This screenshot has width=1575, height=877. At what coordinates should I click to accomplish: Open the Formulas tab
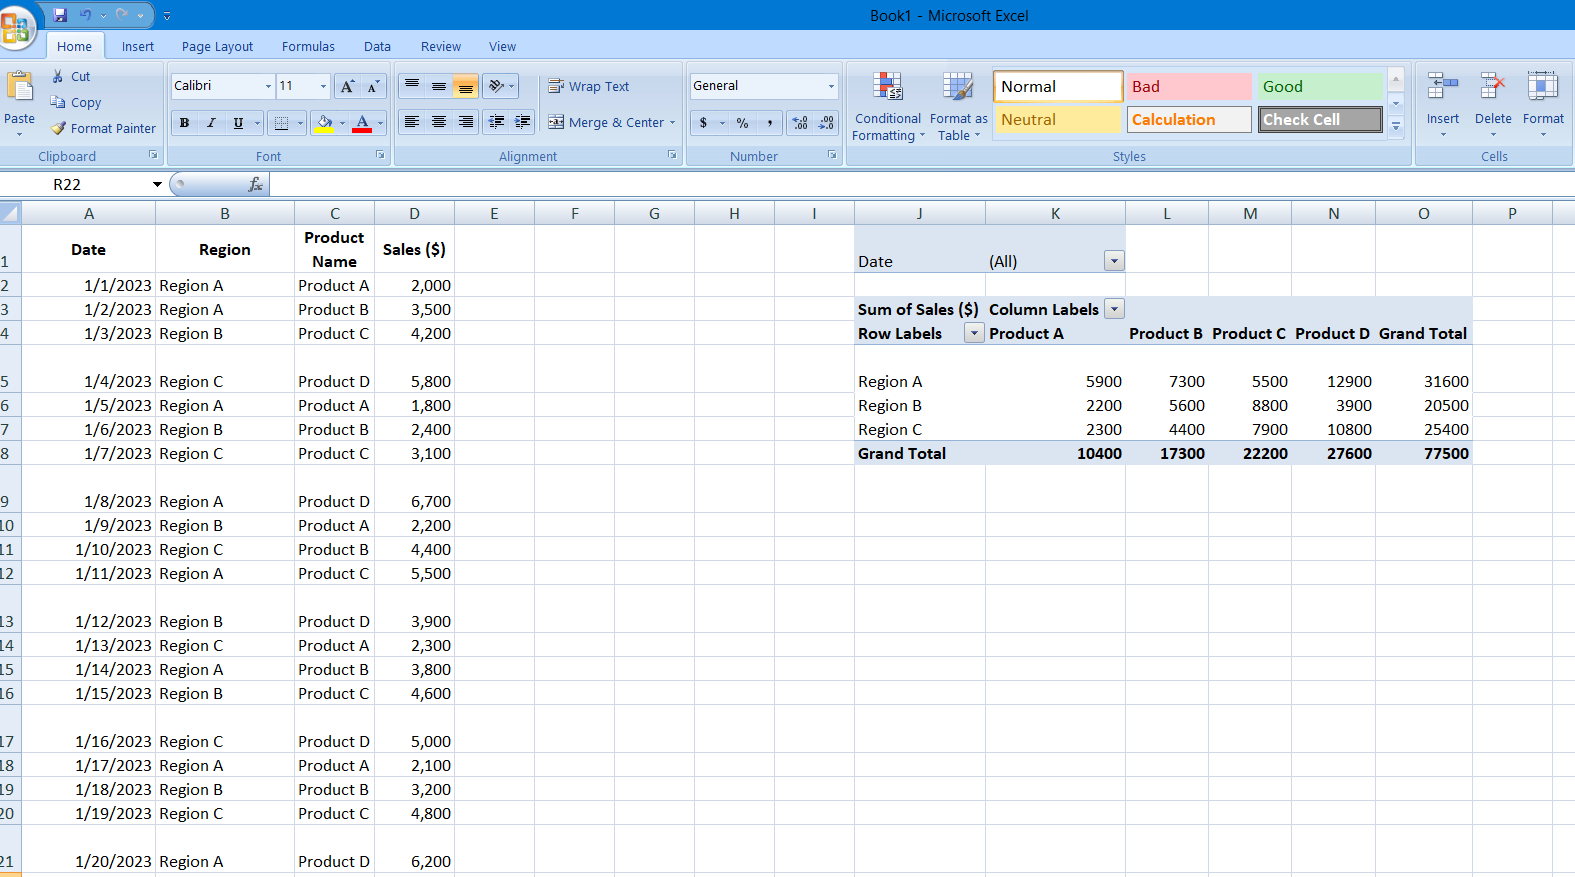tap(308, 46)
